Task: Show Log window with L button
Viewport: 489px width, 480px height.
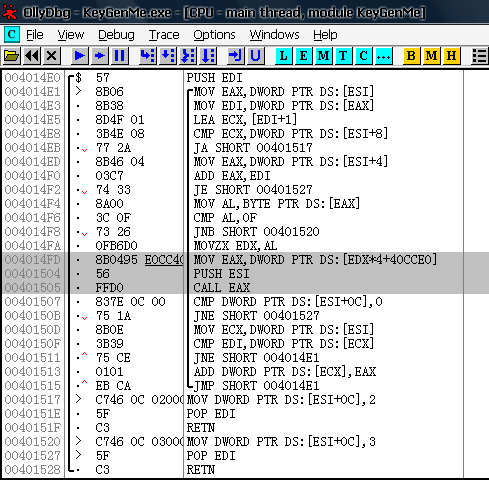Action: tap(284, 56)
